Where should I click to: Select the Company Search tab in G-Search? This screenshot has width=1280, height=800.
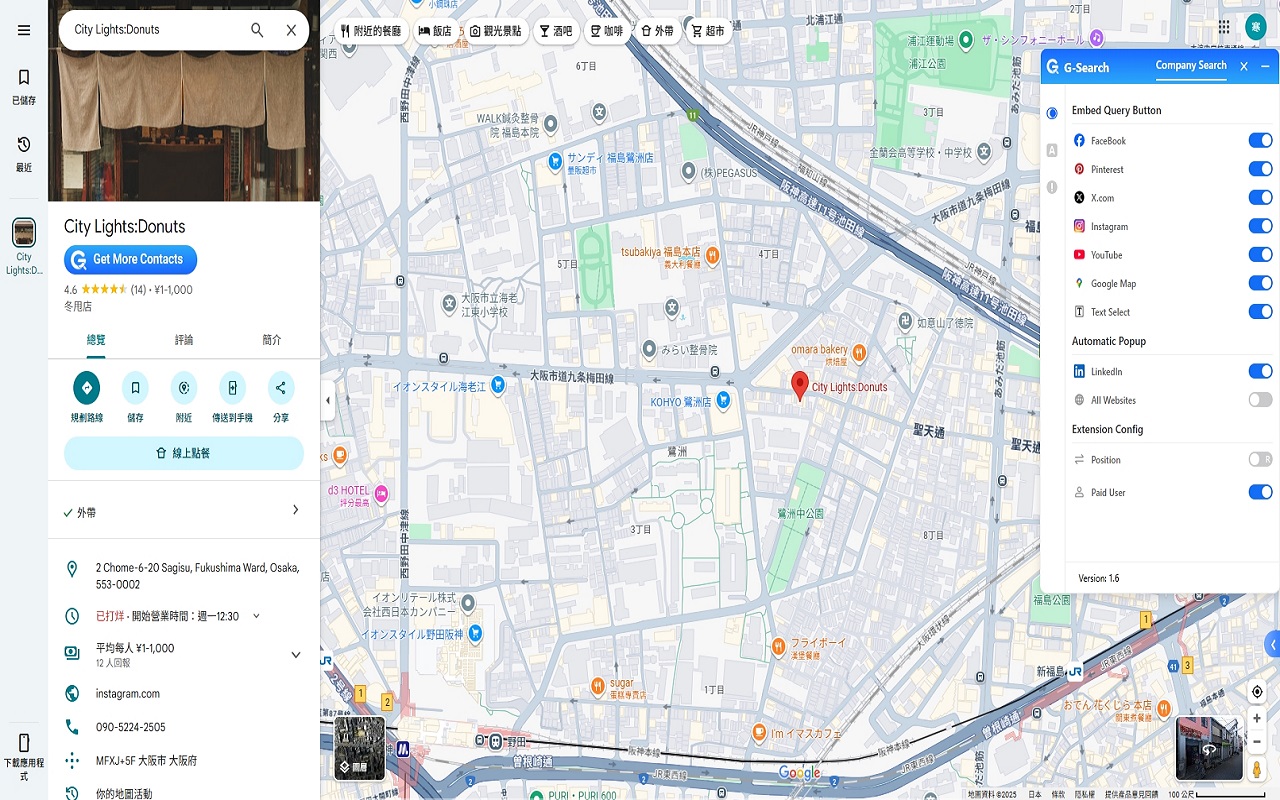[x=1191, y=64]
